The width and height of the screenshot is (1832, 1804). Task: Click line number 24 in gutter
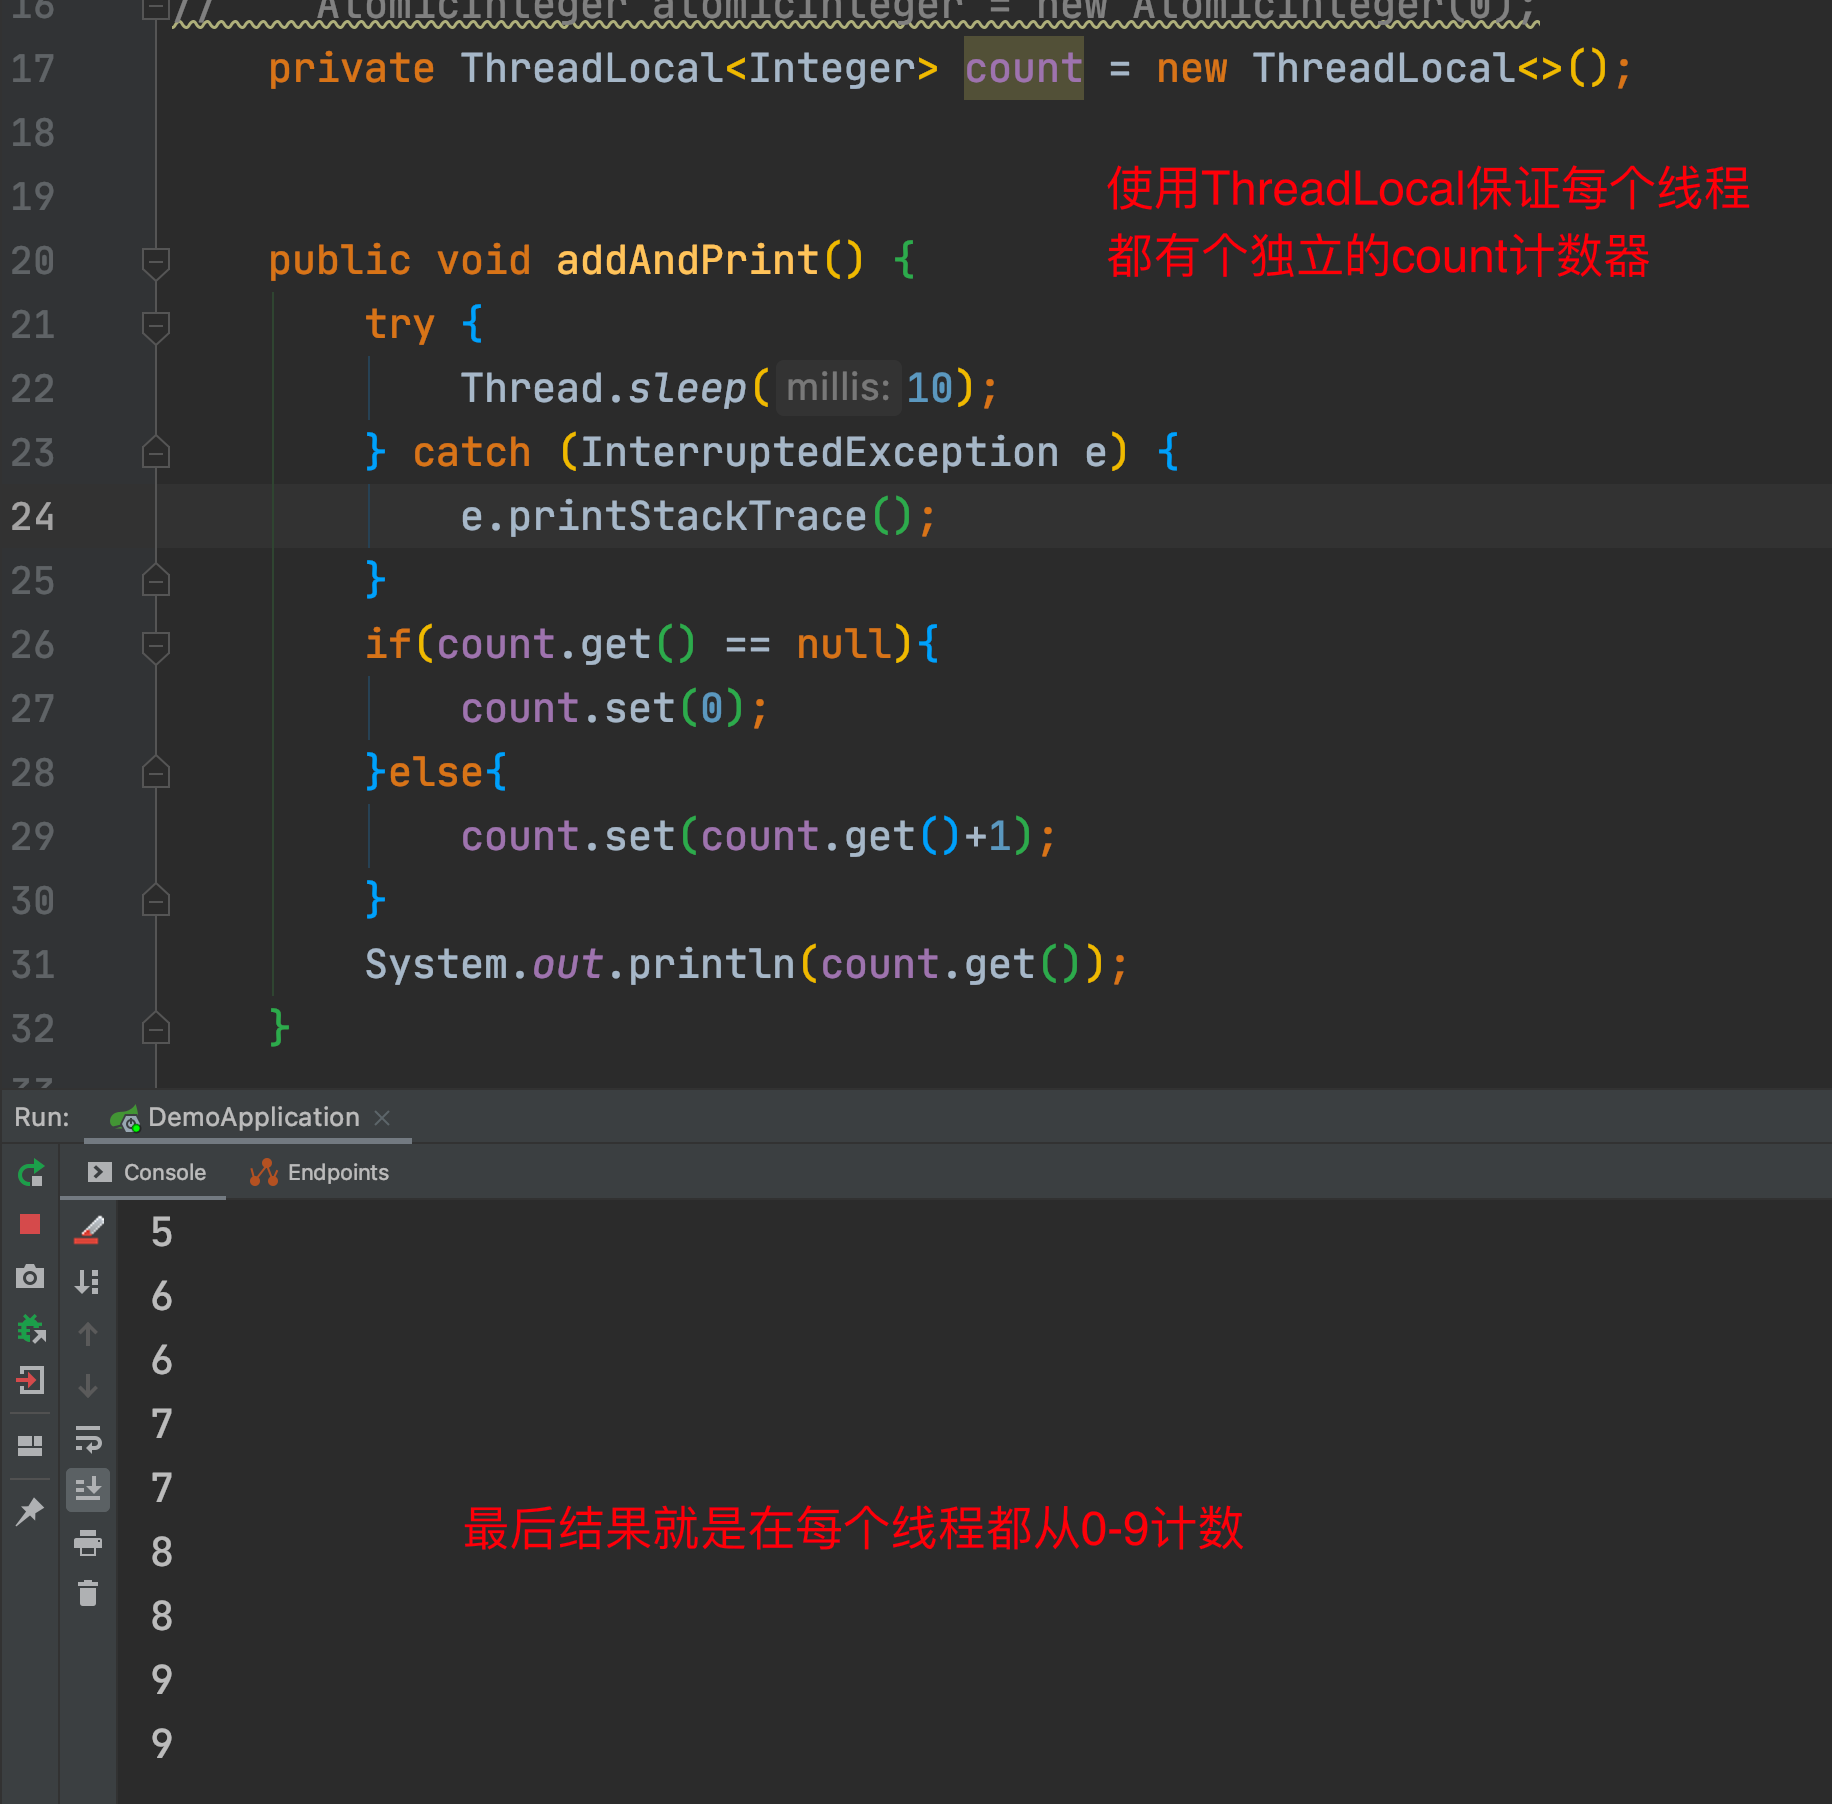tap(33, 516)
